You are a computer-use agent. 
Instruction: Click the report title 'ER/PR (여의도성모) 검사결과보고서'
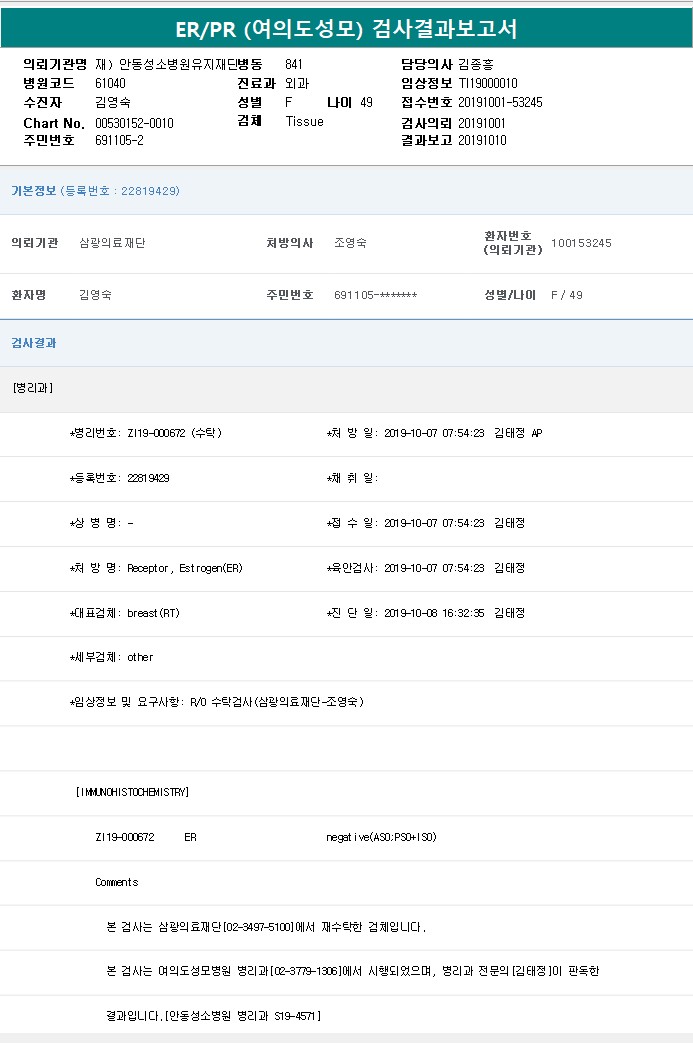pos(346,29)
